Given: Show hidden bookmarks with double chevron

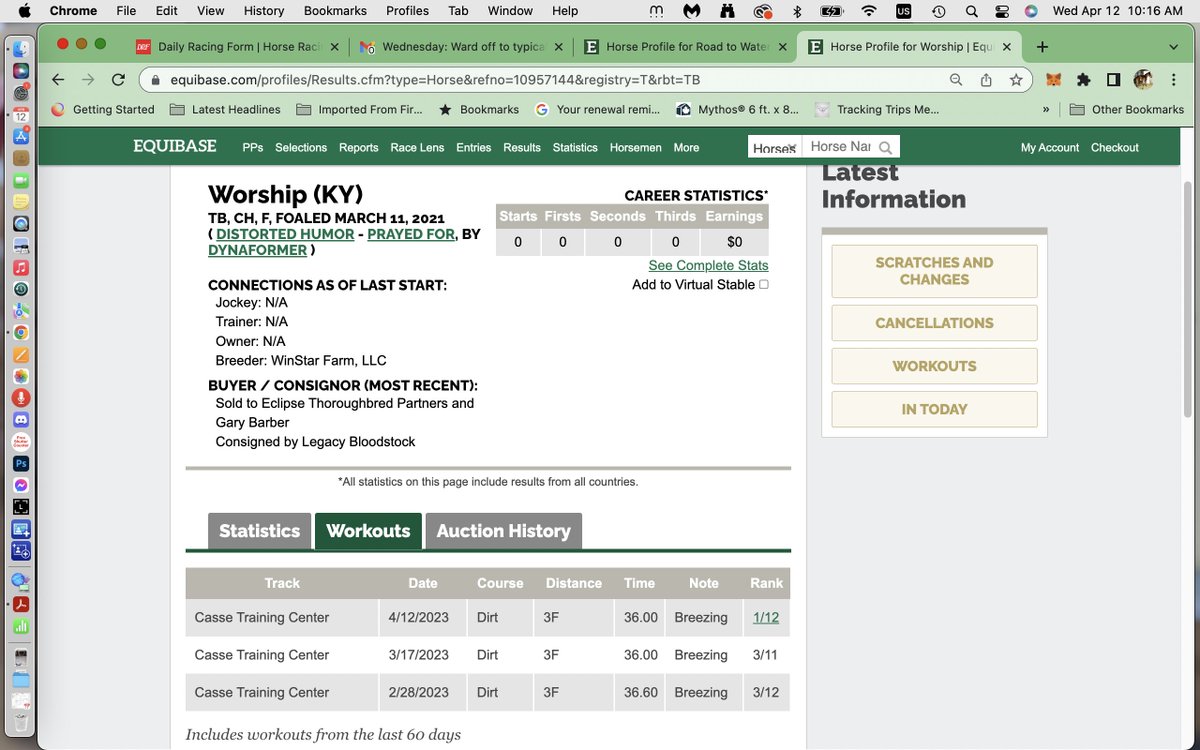Looking at the screenshot, I should point(1046,109).
